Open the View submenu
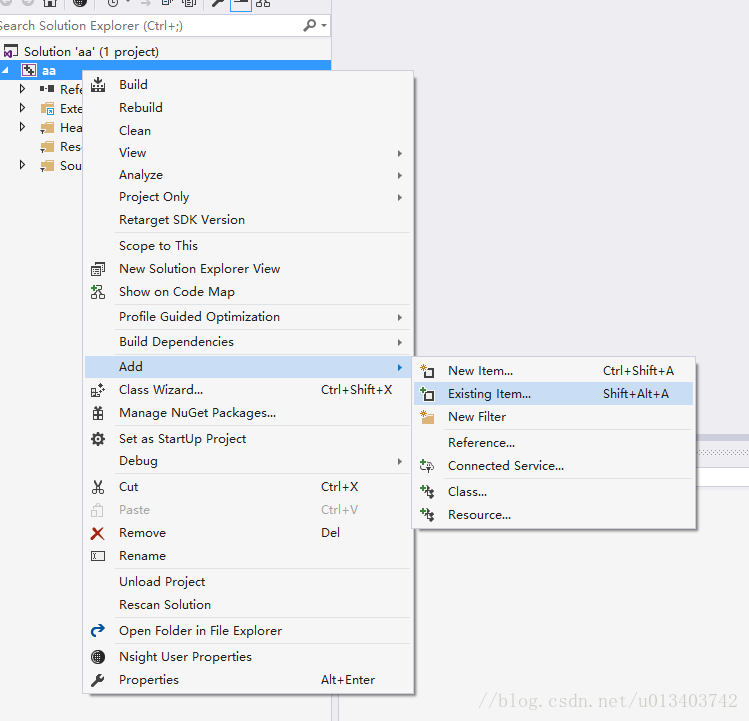 (247, 153)
